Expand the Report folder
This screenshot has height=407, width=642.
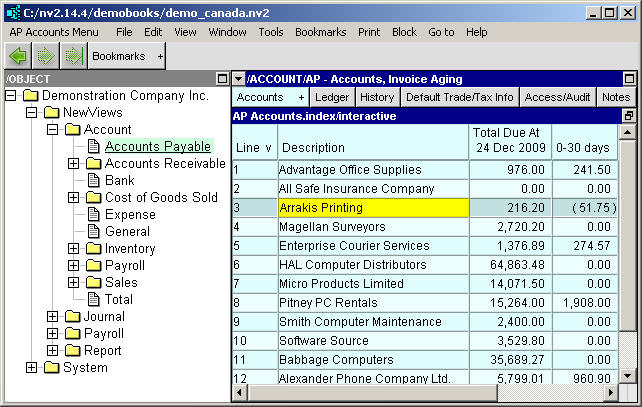pos(52,350)
